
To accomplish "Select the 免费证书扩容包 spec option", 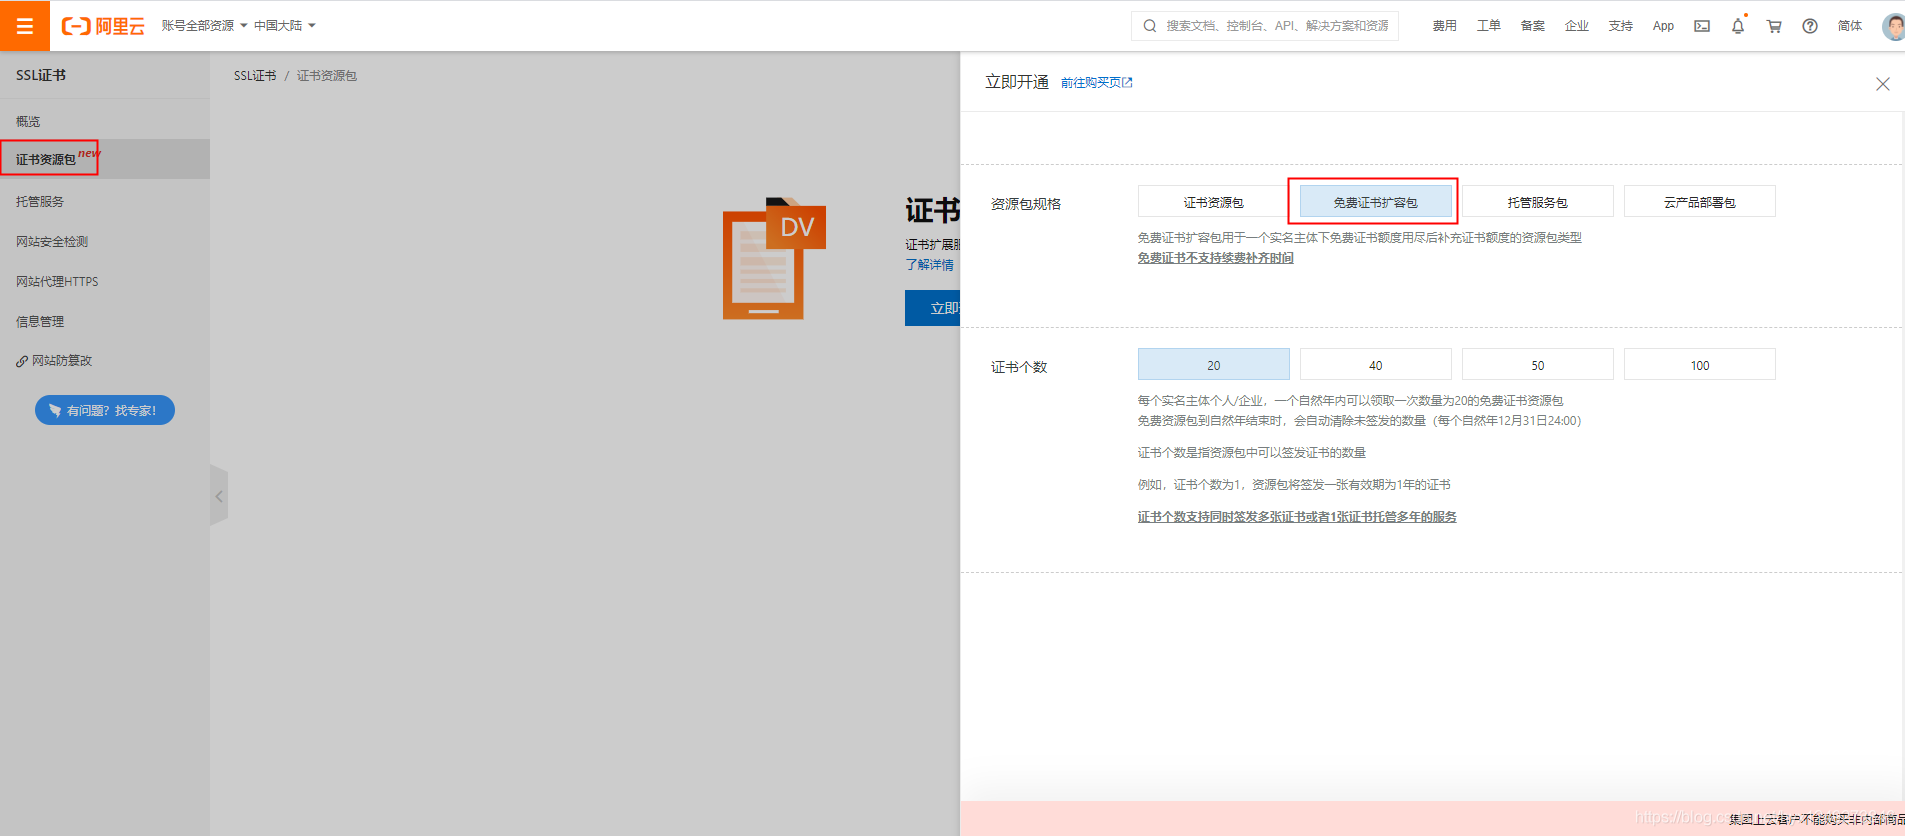I will pos(1375,202).
